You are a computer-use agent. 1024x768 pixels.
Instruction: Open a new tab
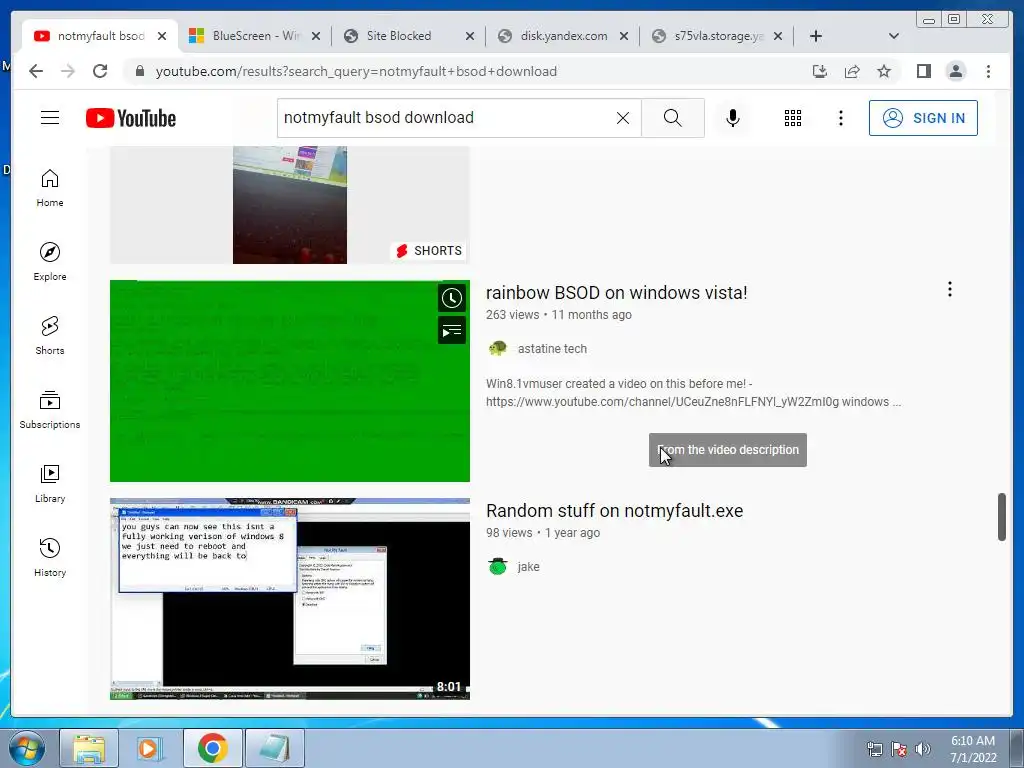coord(816,36)
